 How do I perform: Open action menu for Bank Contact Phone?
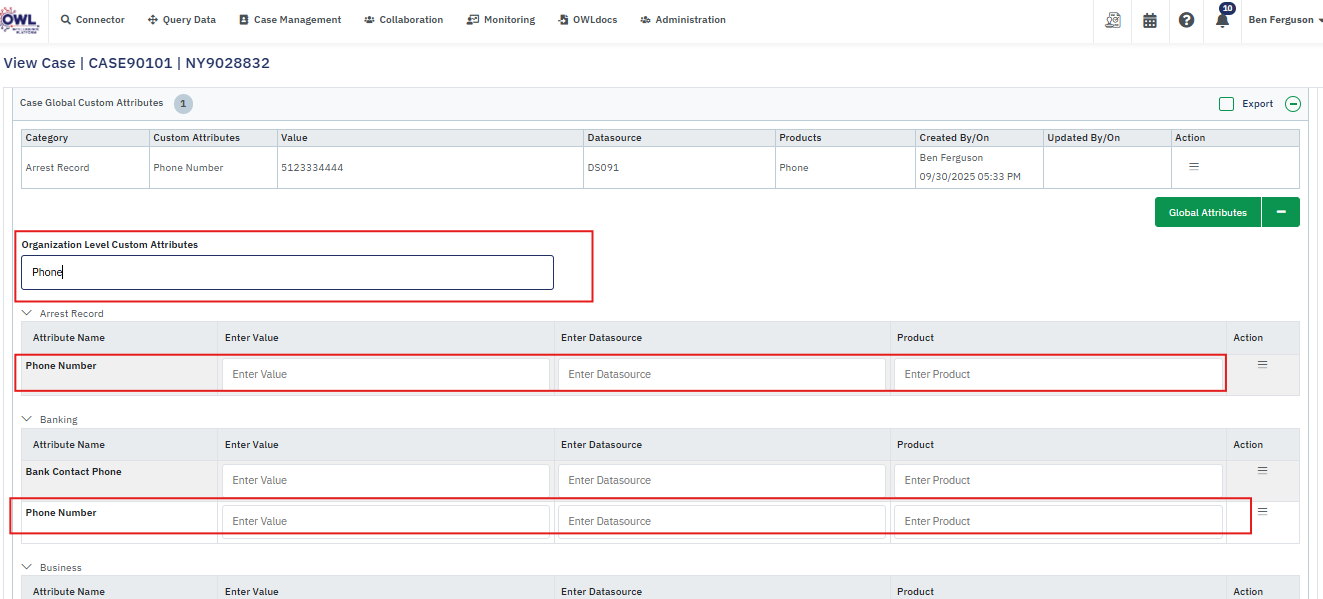(x=1262, y=470)
